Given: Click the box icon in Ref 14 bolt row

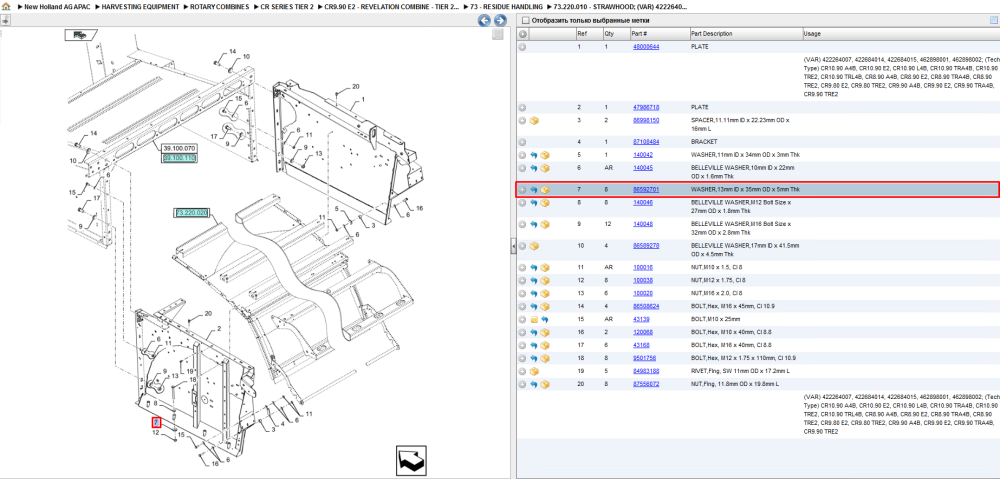Looking at the screenshot, I should (x=545, y=306).
